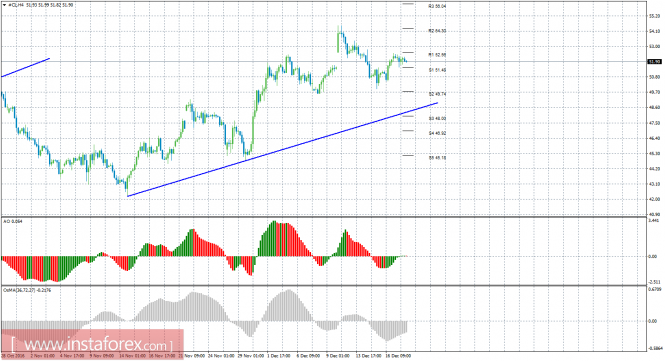Screen dimensions: 665x361
Task: Select the R3 pivot level label
Action: (x=437, y=6)
